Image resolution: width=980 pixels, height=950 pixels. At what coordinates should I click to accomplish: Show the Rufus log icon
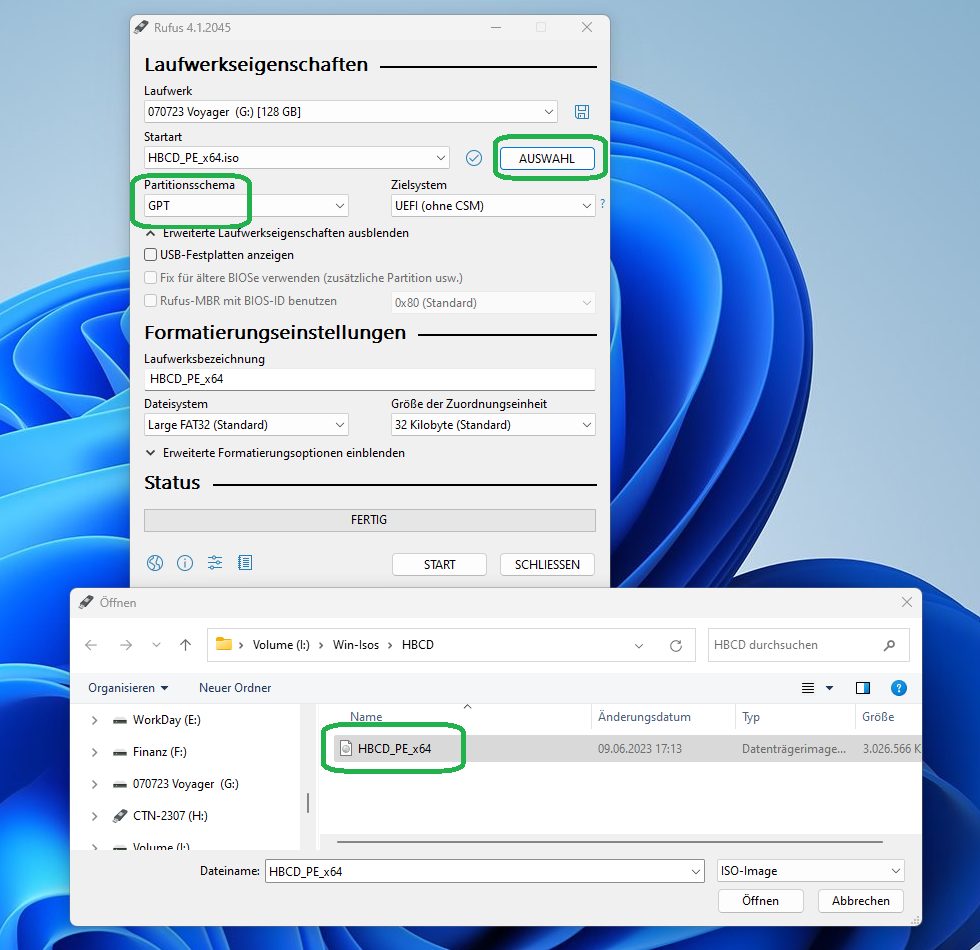(x=245, y=562)
